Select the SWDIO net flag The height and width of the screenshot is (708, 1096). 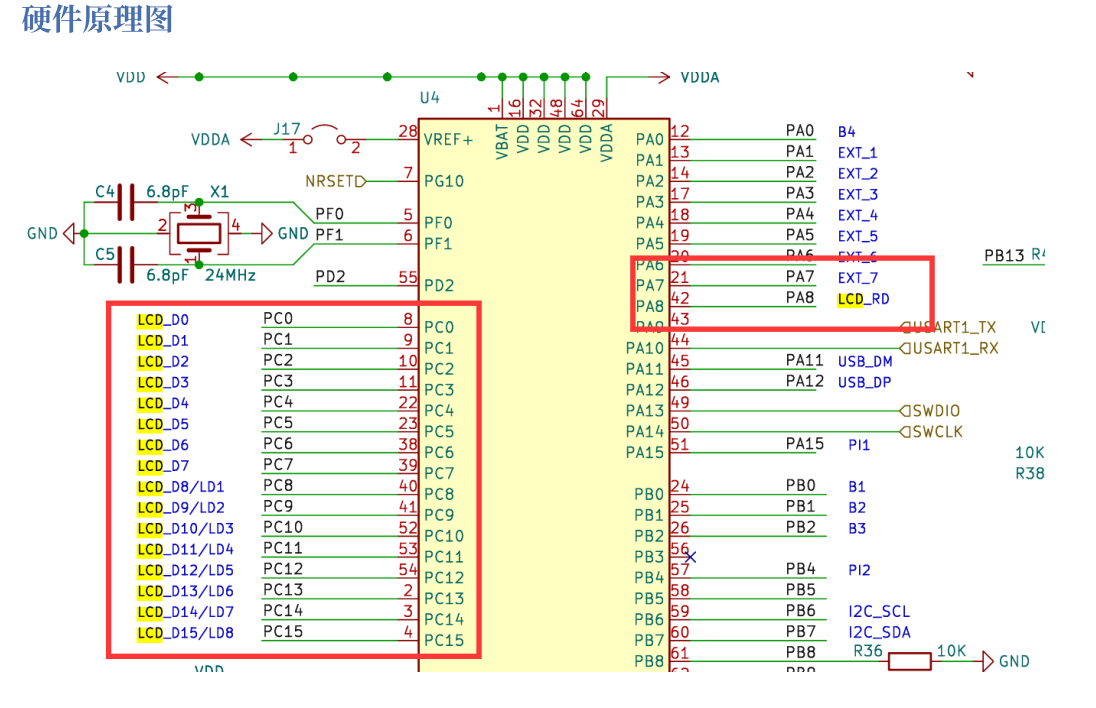930,411
